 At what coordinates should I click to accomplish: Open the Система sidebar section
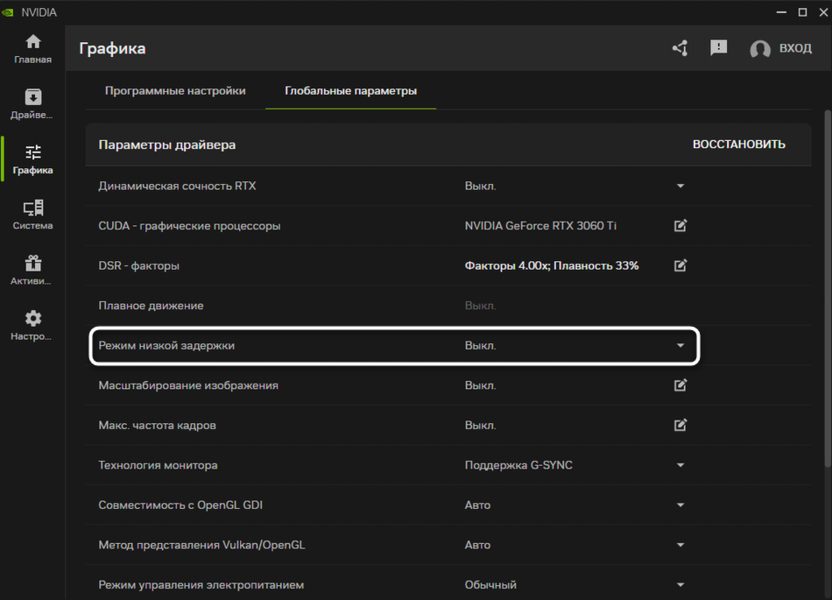(33, 214)
